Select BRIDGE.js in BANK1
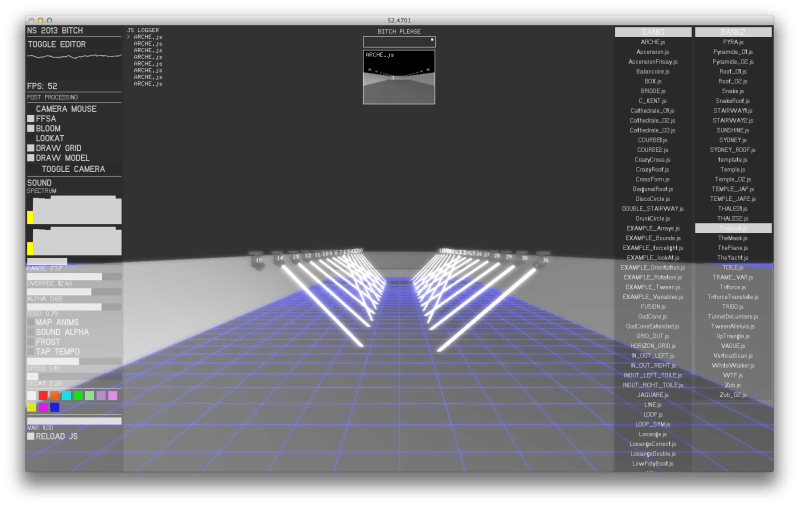The width and height of the screenshot is (799, 507). tap(653, 91)
